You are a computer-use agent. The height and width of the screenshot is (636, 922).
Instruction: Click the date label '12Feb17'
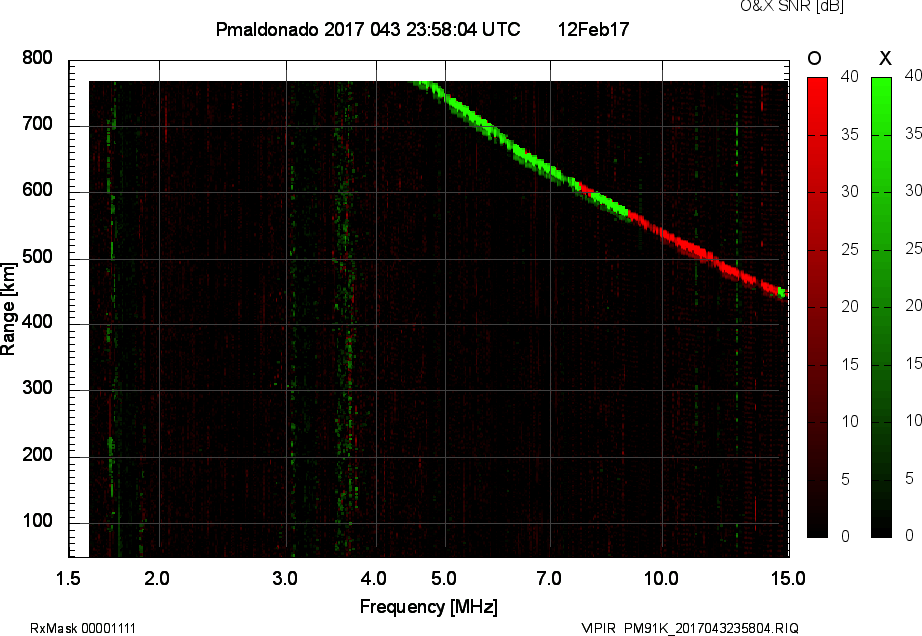click(593, 30)
